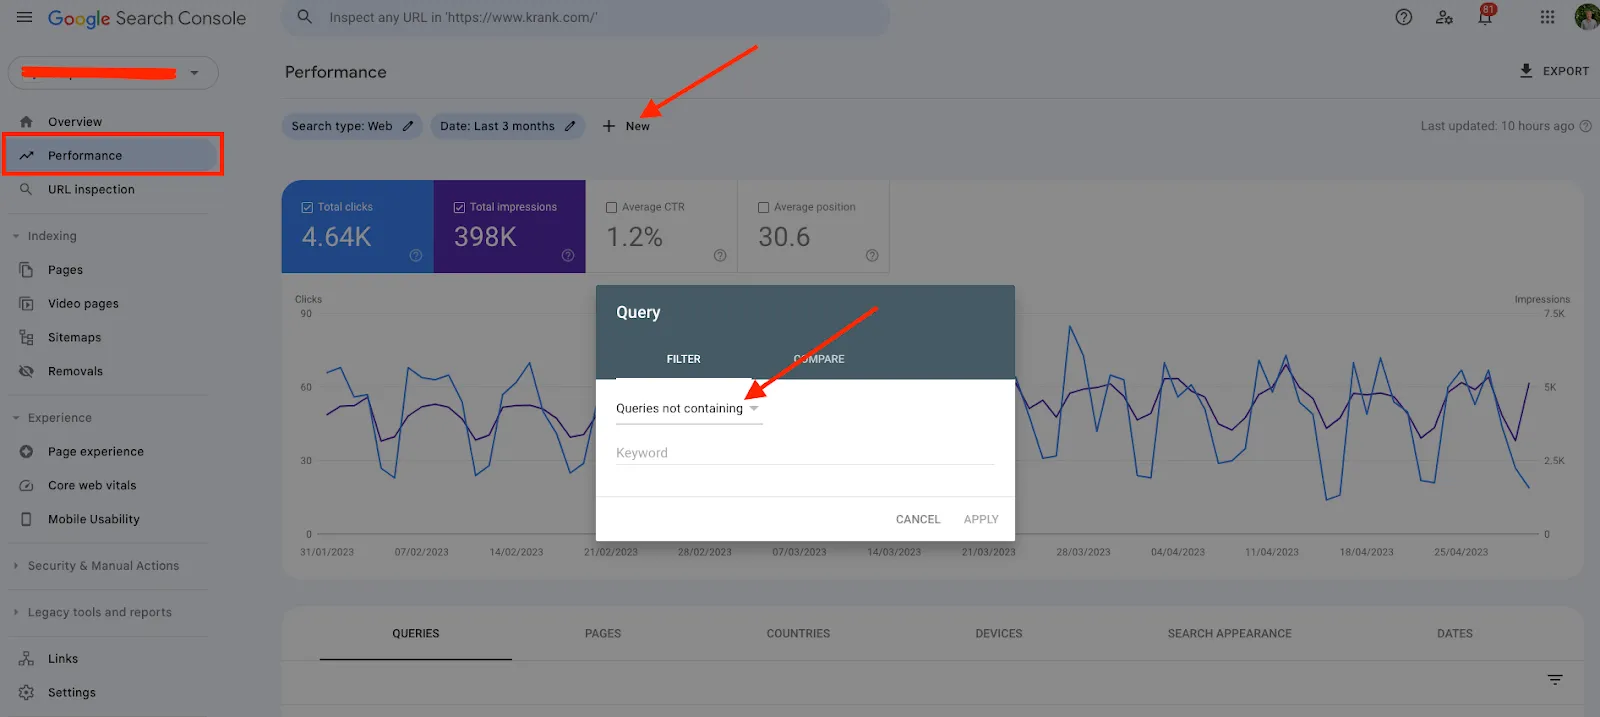The image size is (1600, 717).
Task: Click the Sitemaps icon
Action: click(26, 338)
